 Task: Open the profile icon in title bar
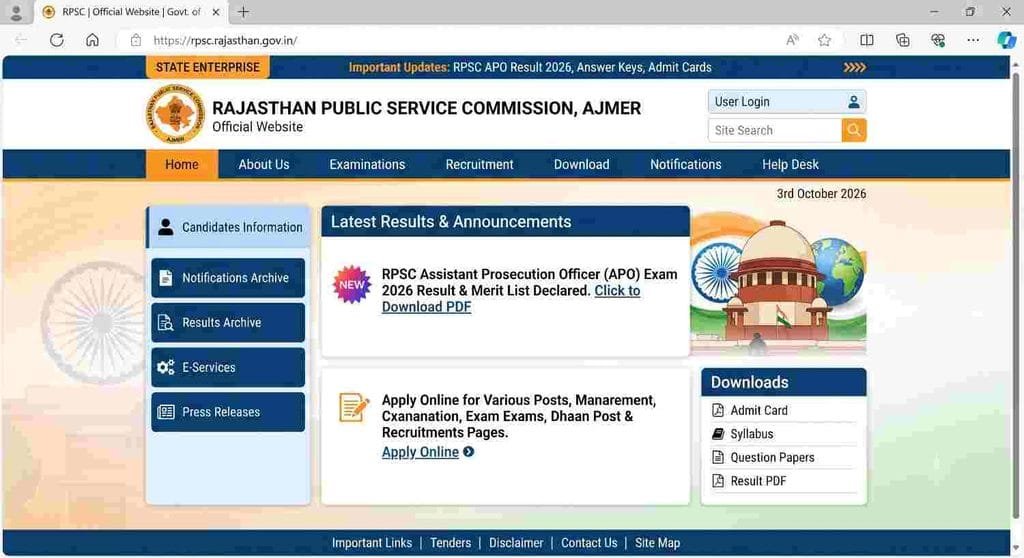(x=16, y=12)
